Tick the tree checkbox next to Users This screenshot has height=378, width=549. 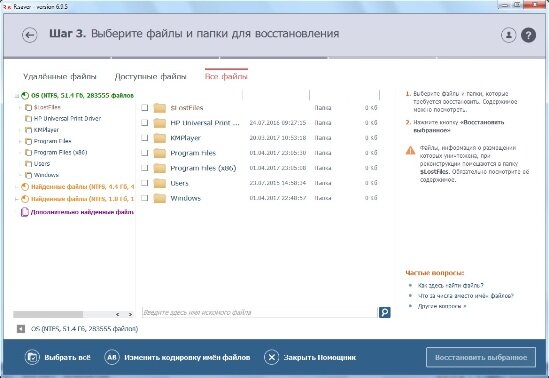click(28, 164)
